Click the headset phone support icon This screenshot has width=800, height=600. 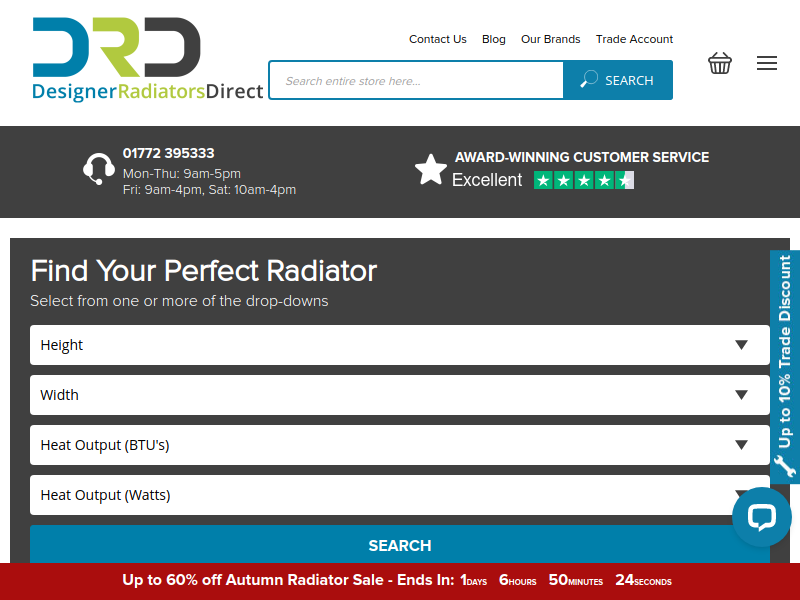tap(98, 169)
